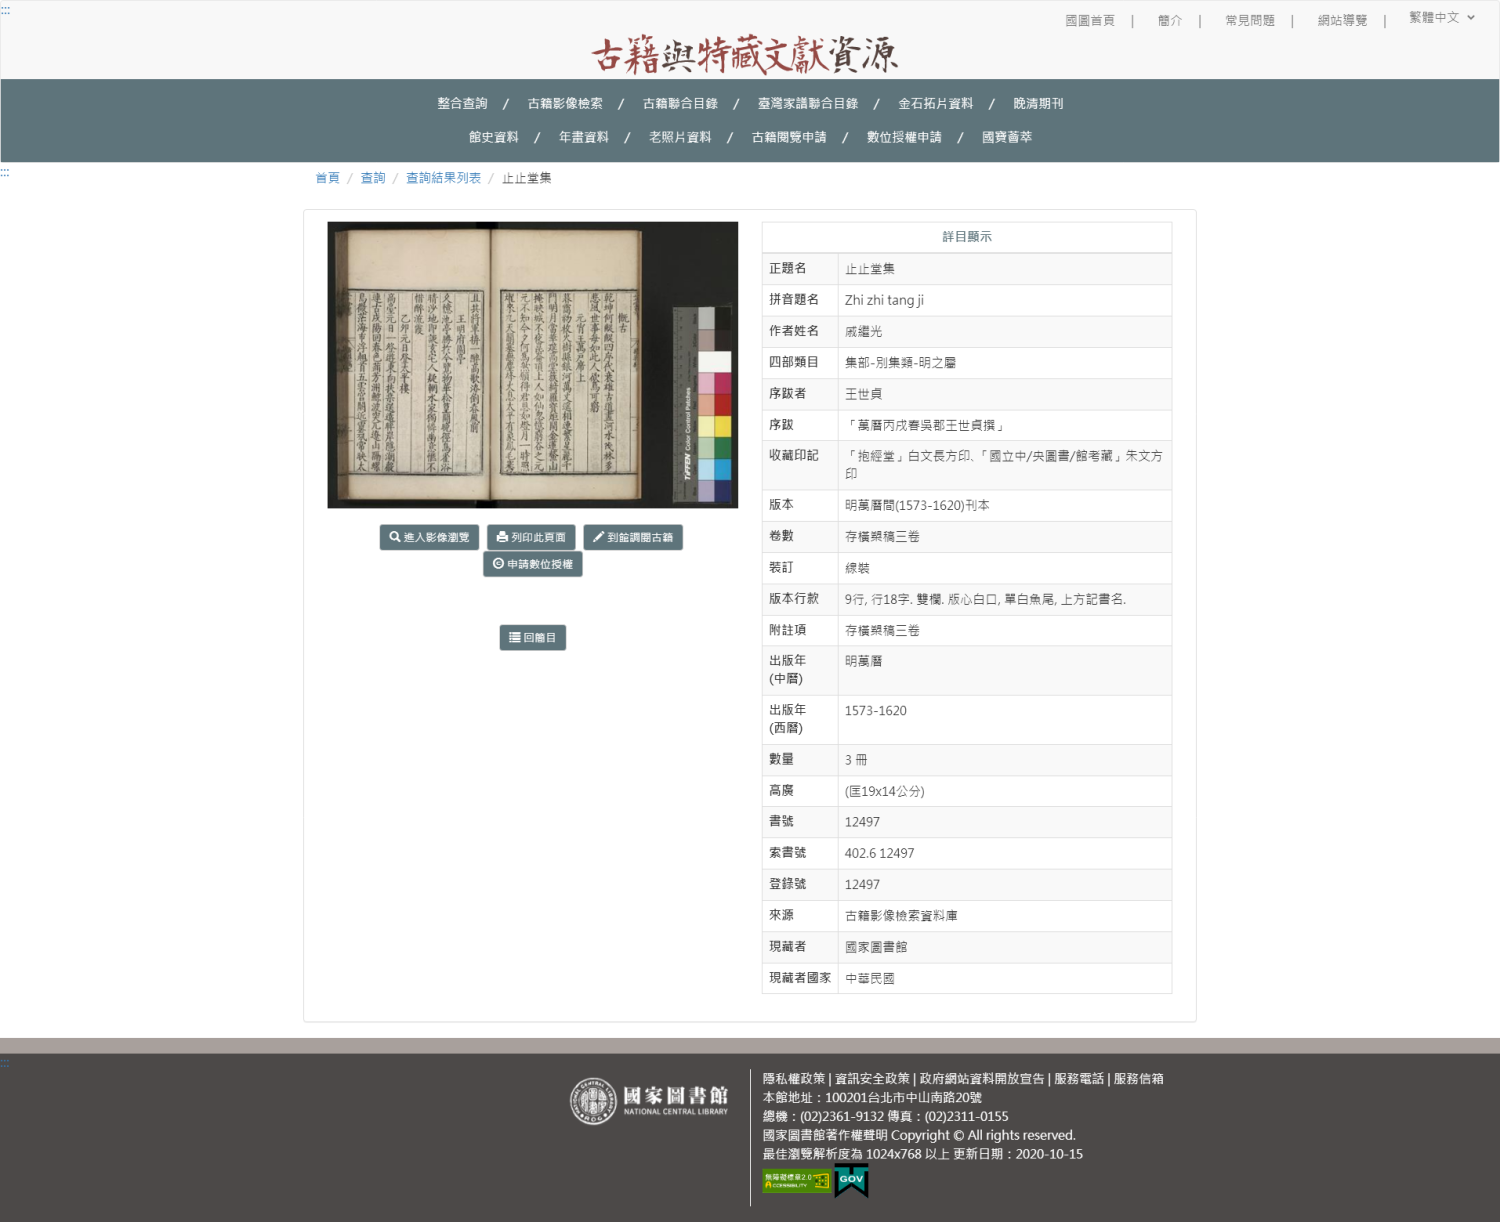Open the 國寶菁萃 page
The height and width of the screenshot is (1222, 1500).
tap(1007, 137)
